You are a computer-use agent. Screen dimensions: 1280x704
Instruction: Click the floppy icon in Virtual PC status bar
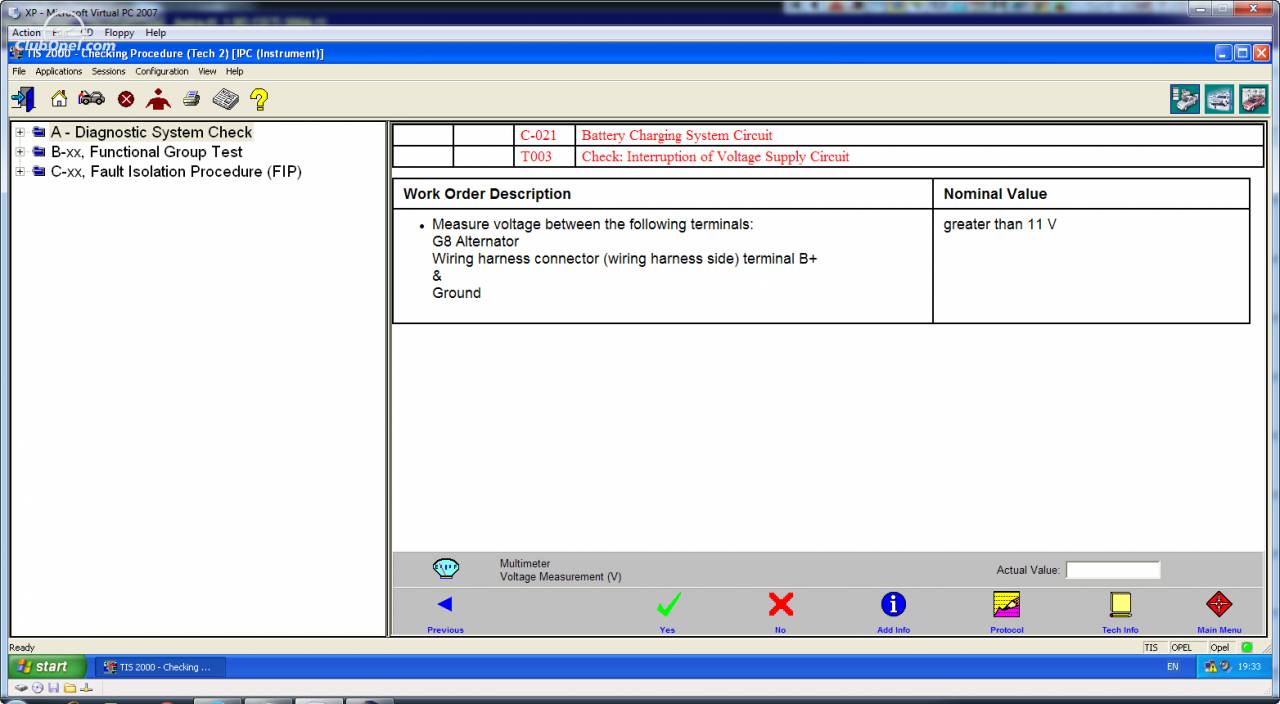(x=54, y=688)
